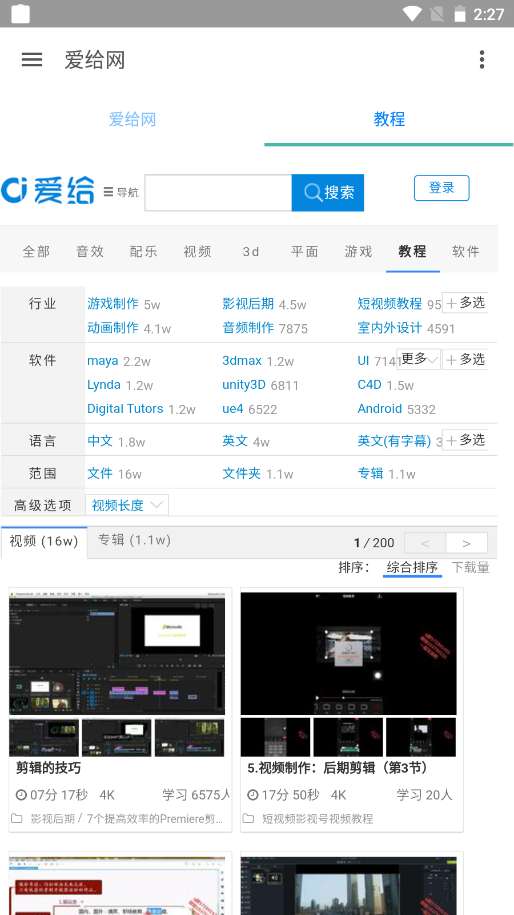
Task: Switch to the 教程 top tab
Action: coord(389,120)
